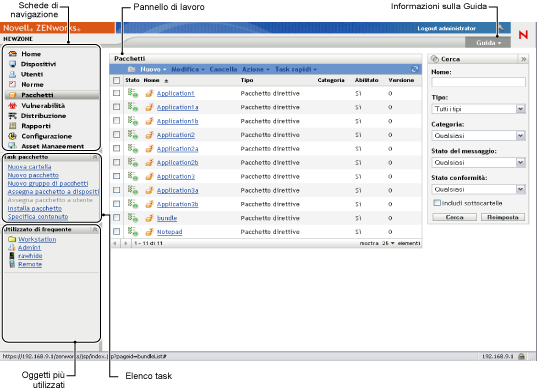This screenshot has width=537, height=391.
Task: Click the bundle icon beside Notepad
Action: [149, 232]
